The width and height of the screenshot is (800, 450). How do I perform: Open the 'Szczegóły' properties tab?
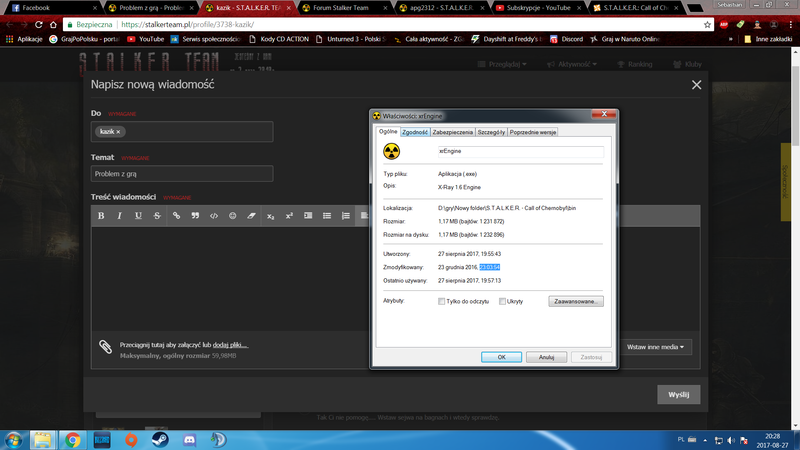click(x=491, y=132)
